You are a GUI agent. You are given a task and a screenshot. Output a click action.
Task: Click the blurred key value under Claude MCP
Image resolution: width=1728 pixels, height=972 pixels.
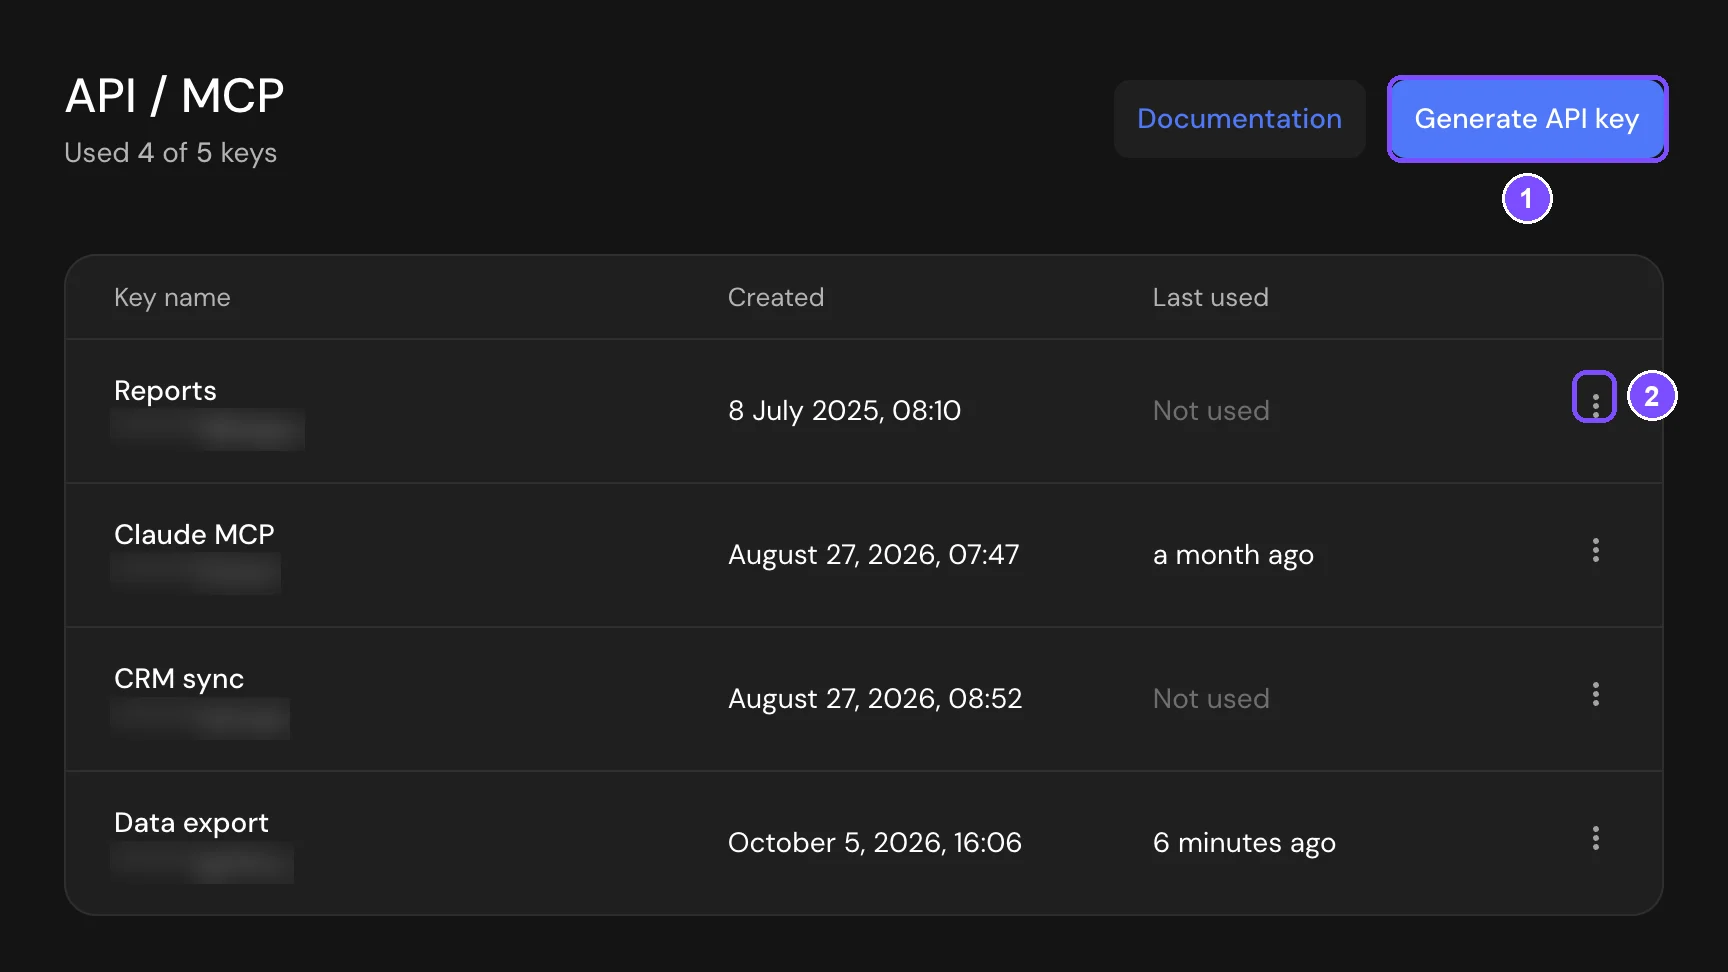[x=196, y=574]
